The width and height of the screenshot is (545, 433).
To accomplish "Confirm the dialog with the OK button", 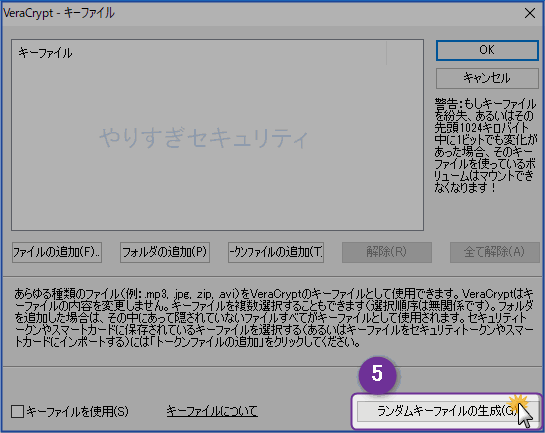I will pyautogui.click(x=487, y=50).
